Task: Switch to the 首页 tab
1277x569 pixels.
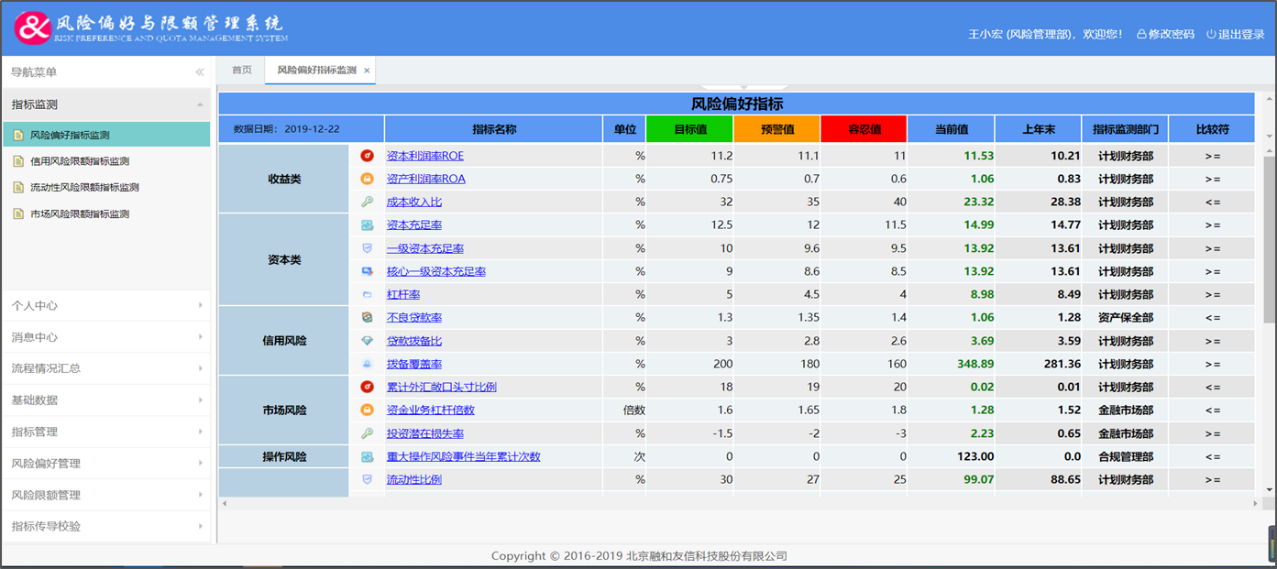Action: (242, 70)
